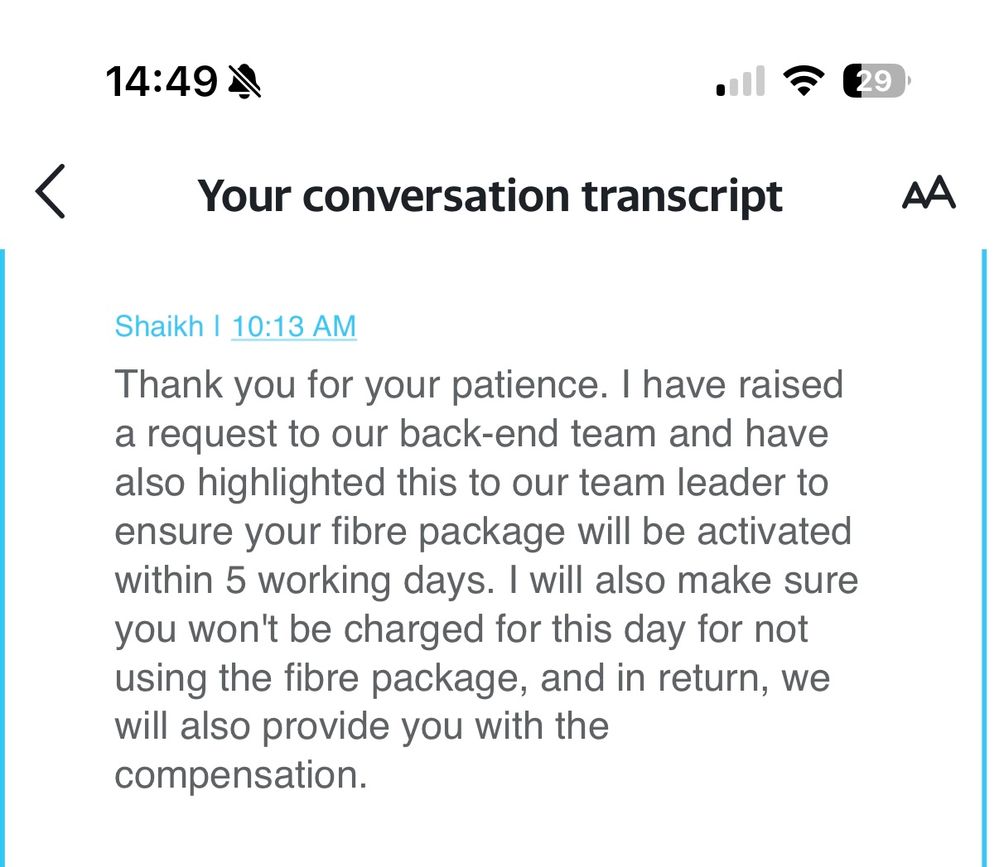Tap the agent name Shaikh
999x867 pixels.
159,326
